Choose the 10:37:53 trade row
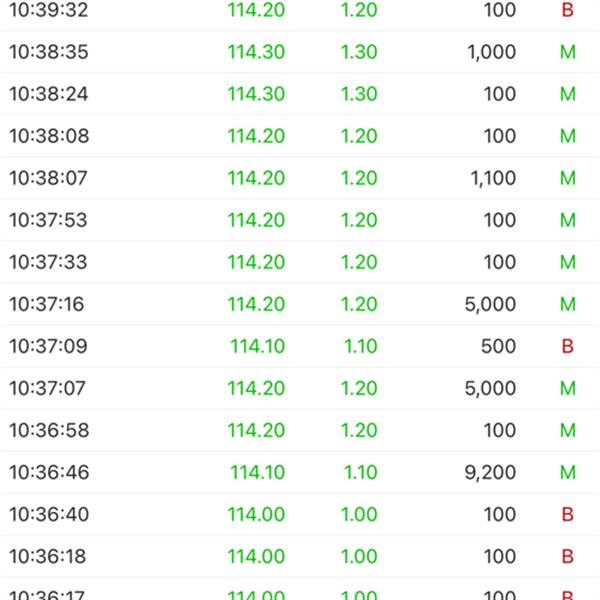This screenshot has width=600, height=600. click(300, 220)
